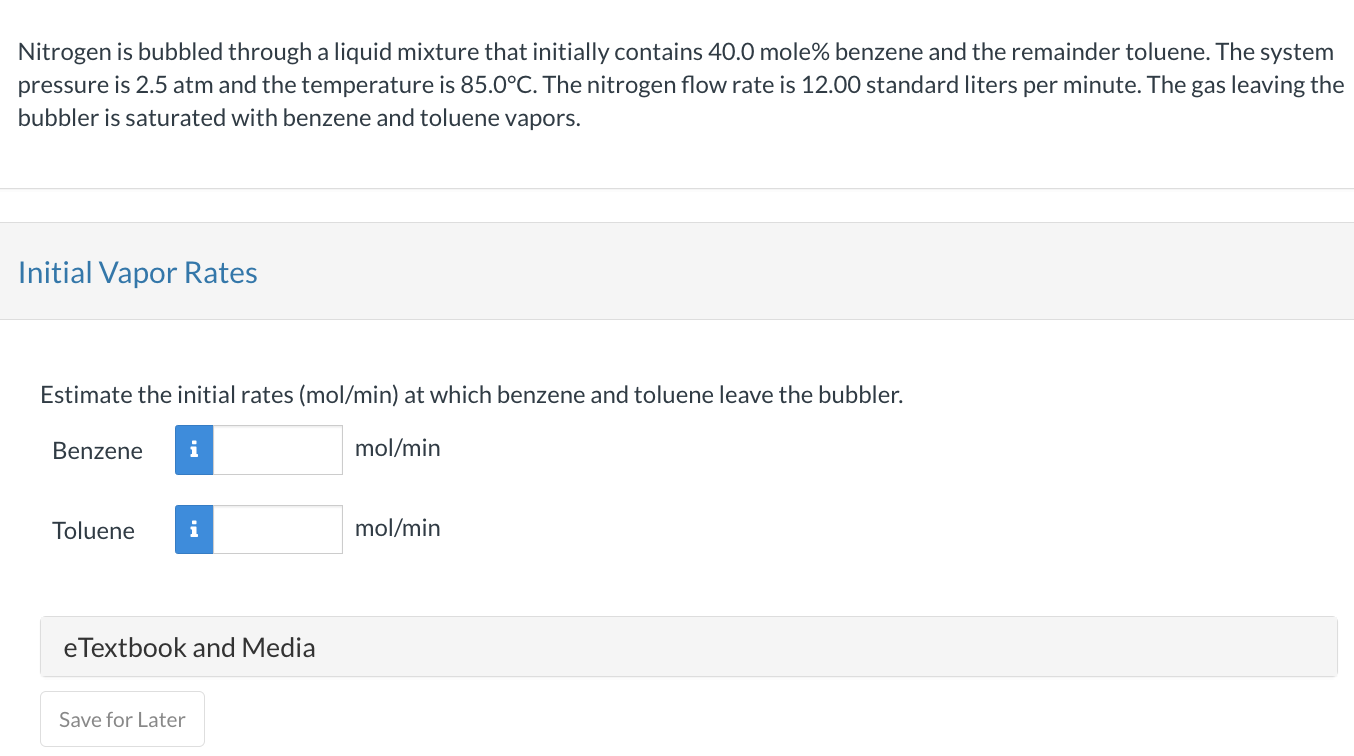Click the 'i' badge on the Toluene answer box
The image size is (1354, 756).
(x=193, y=529)
